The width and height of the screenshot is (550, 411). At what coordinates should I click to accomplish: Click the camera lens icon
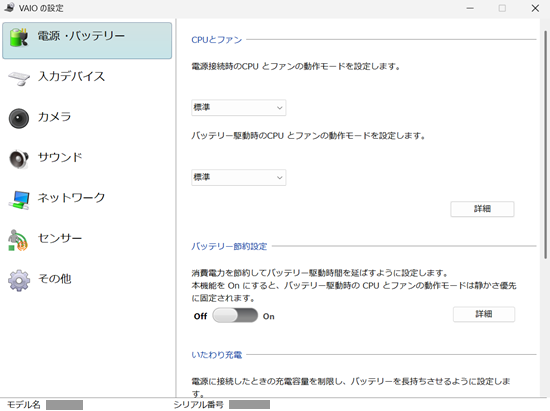(19, 119)
